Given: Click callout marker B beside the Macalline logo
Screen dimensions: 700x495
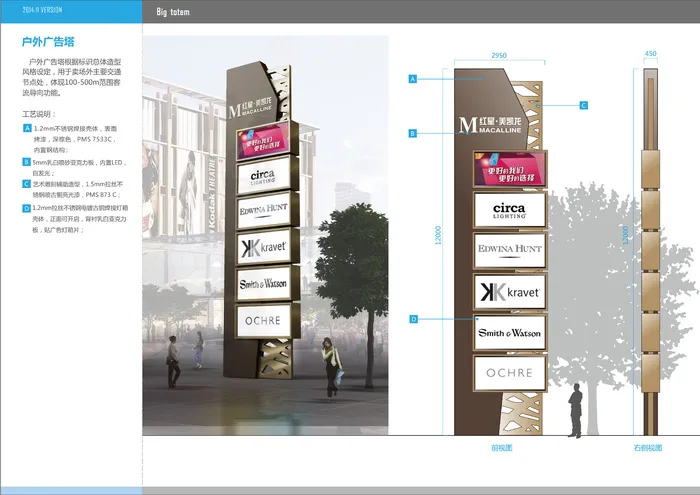Looking at the screenshot, I should 412,133.
